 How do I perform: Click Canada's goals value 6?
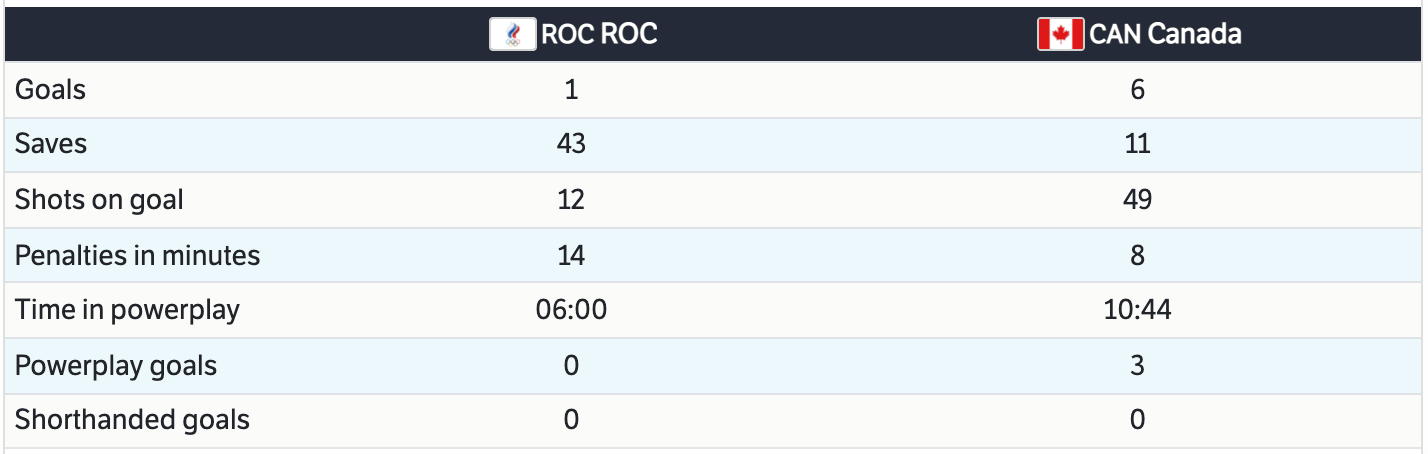pos(1137,90)
